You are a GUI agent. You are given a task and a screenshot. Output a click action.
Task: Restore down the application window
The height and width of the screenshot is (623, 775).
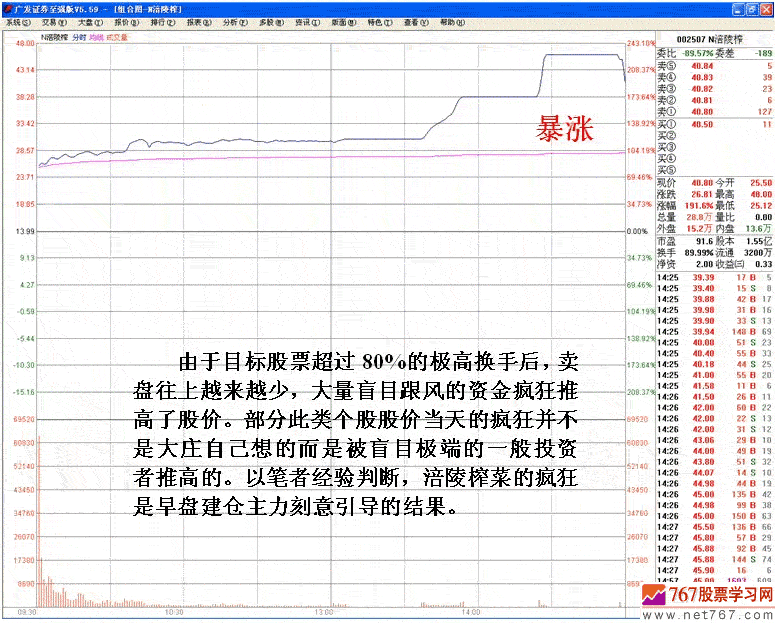pos(752,7)
